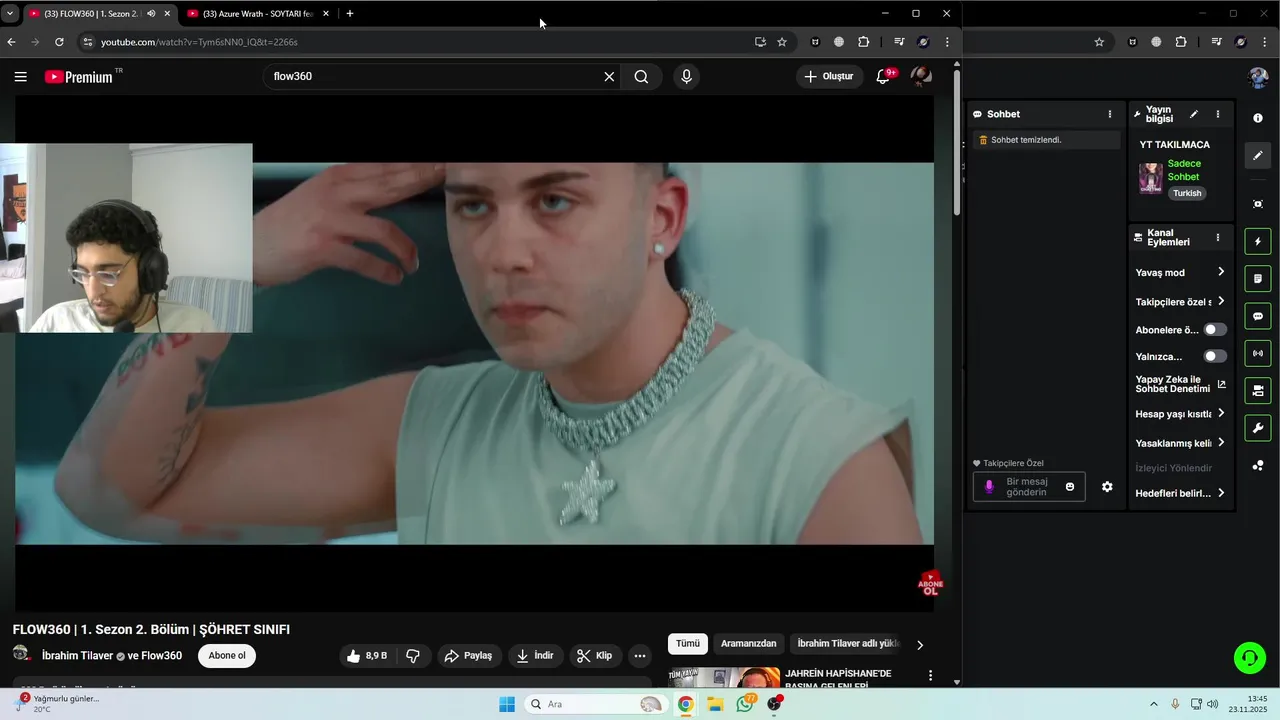Expand Yavaş mod options
The width and height of the screenshot is (1280, 720).
[1180, 272]
